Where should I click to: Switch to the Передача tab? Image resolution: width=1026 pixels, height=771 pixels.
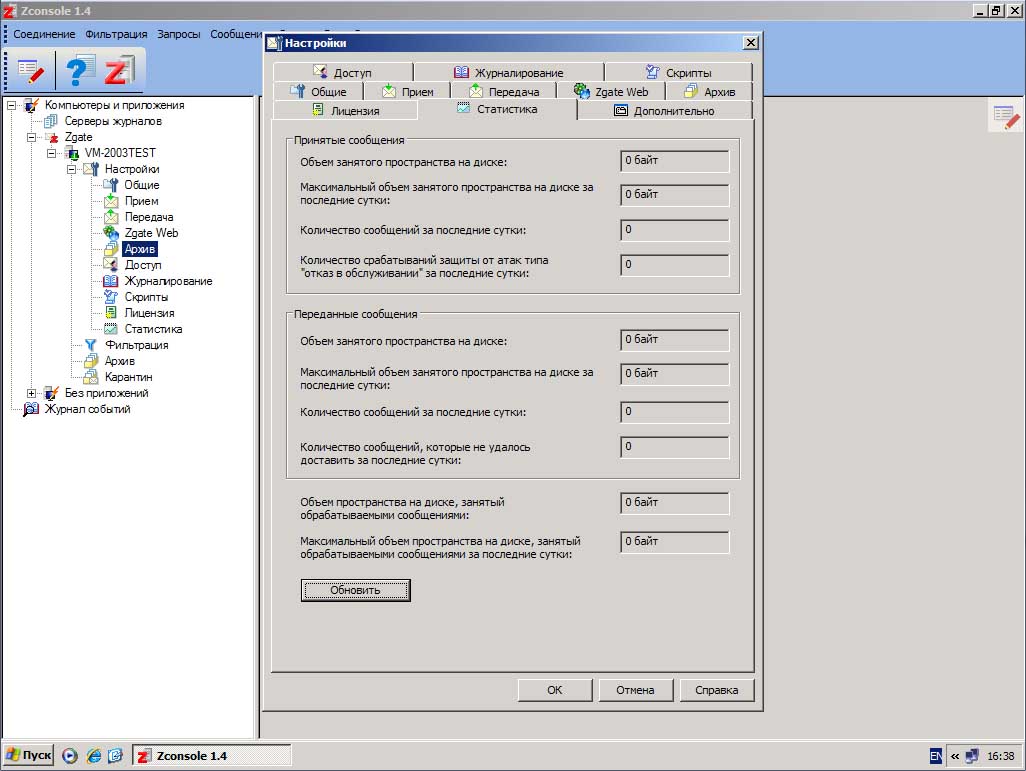pos(504,92)
